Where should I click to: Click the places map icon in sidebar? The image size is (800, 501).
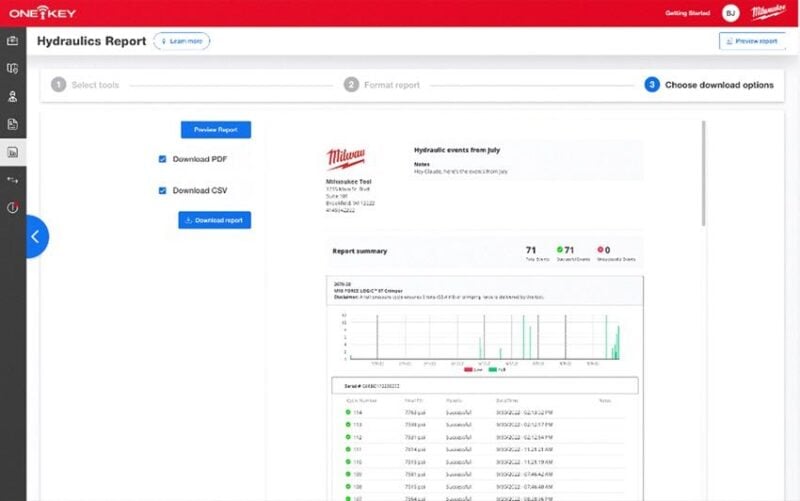pos(13,69)
